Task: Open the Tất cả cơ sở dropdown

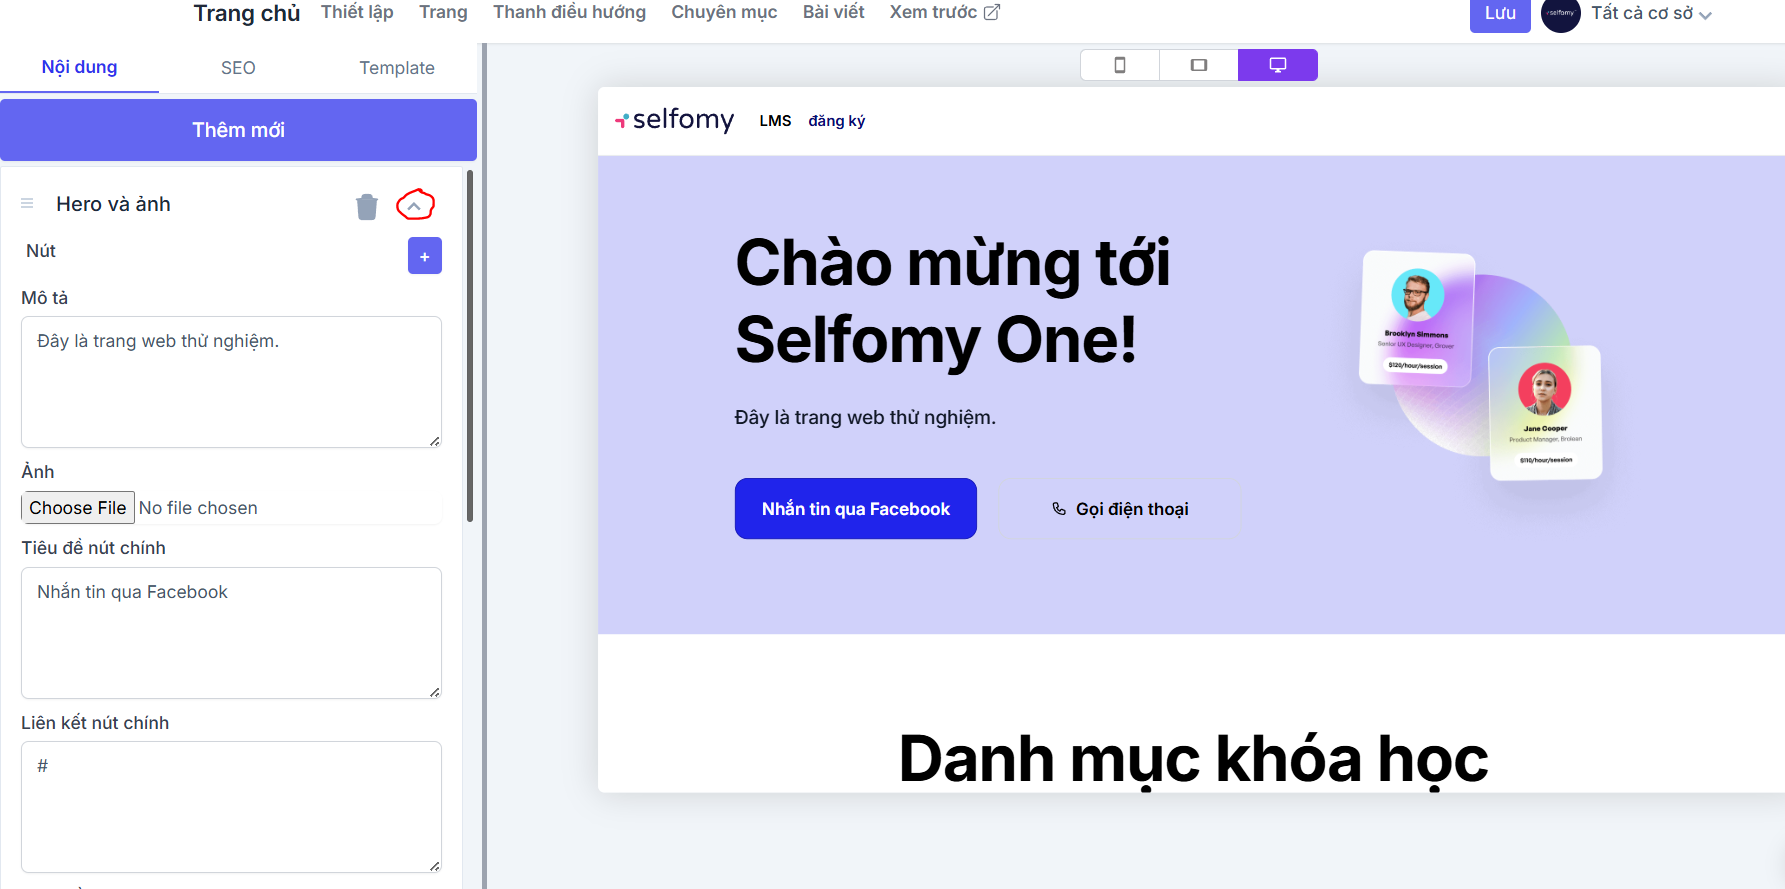Action: click(x=1652, y=13)
